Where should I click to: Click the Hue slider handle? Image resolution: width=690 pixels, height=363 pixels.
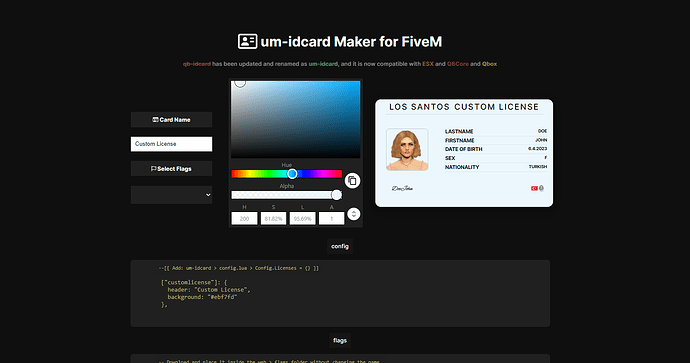point(292,174)
